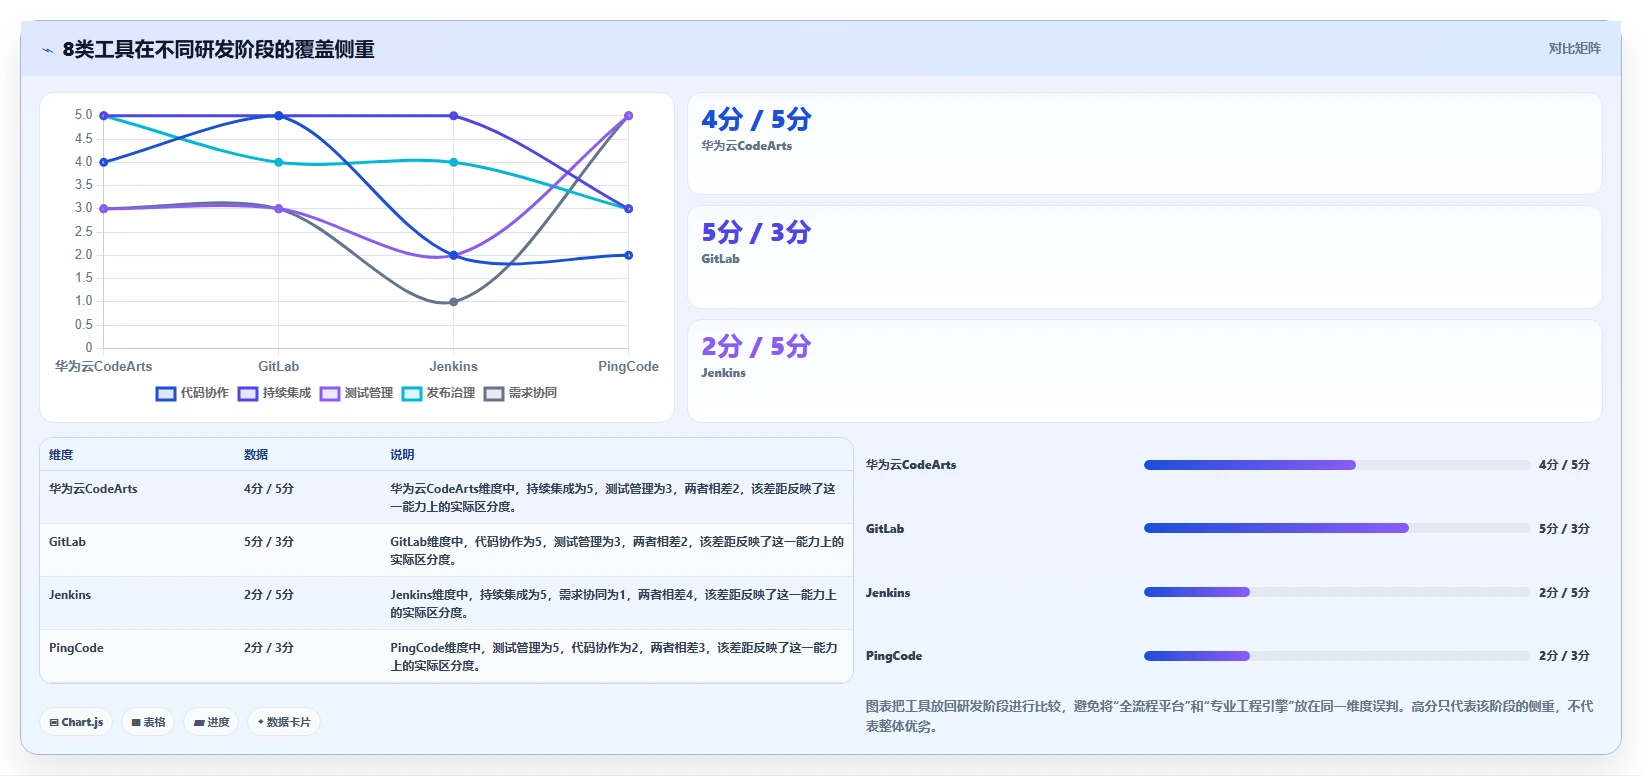Click the Jenkins x-axis label on chart
This screenshot has height=776, width=1642.
coord(453,367)
